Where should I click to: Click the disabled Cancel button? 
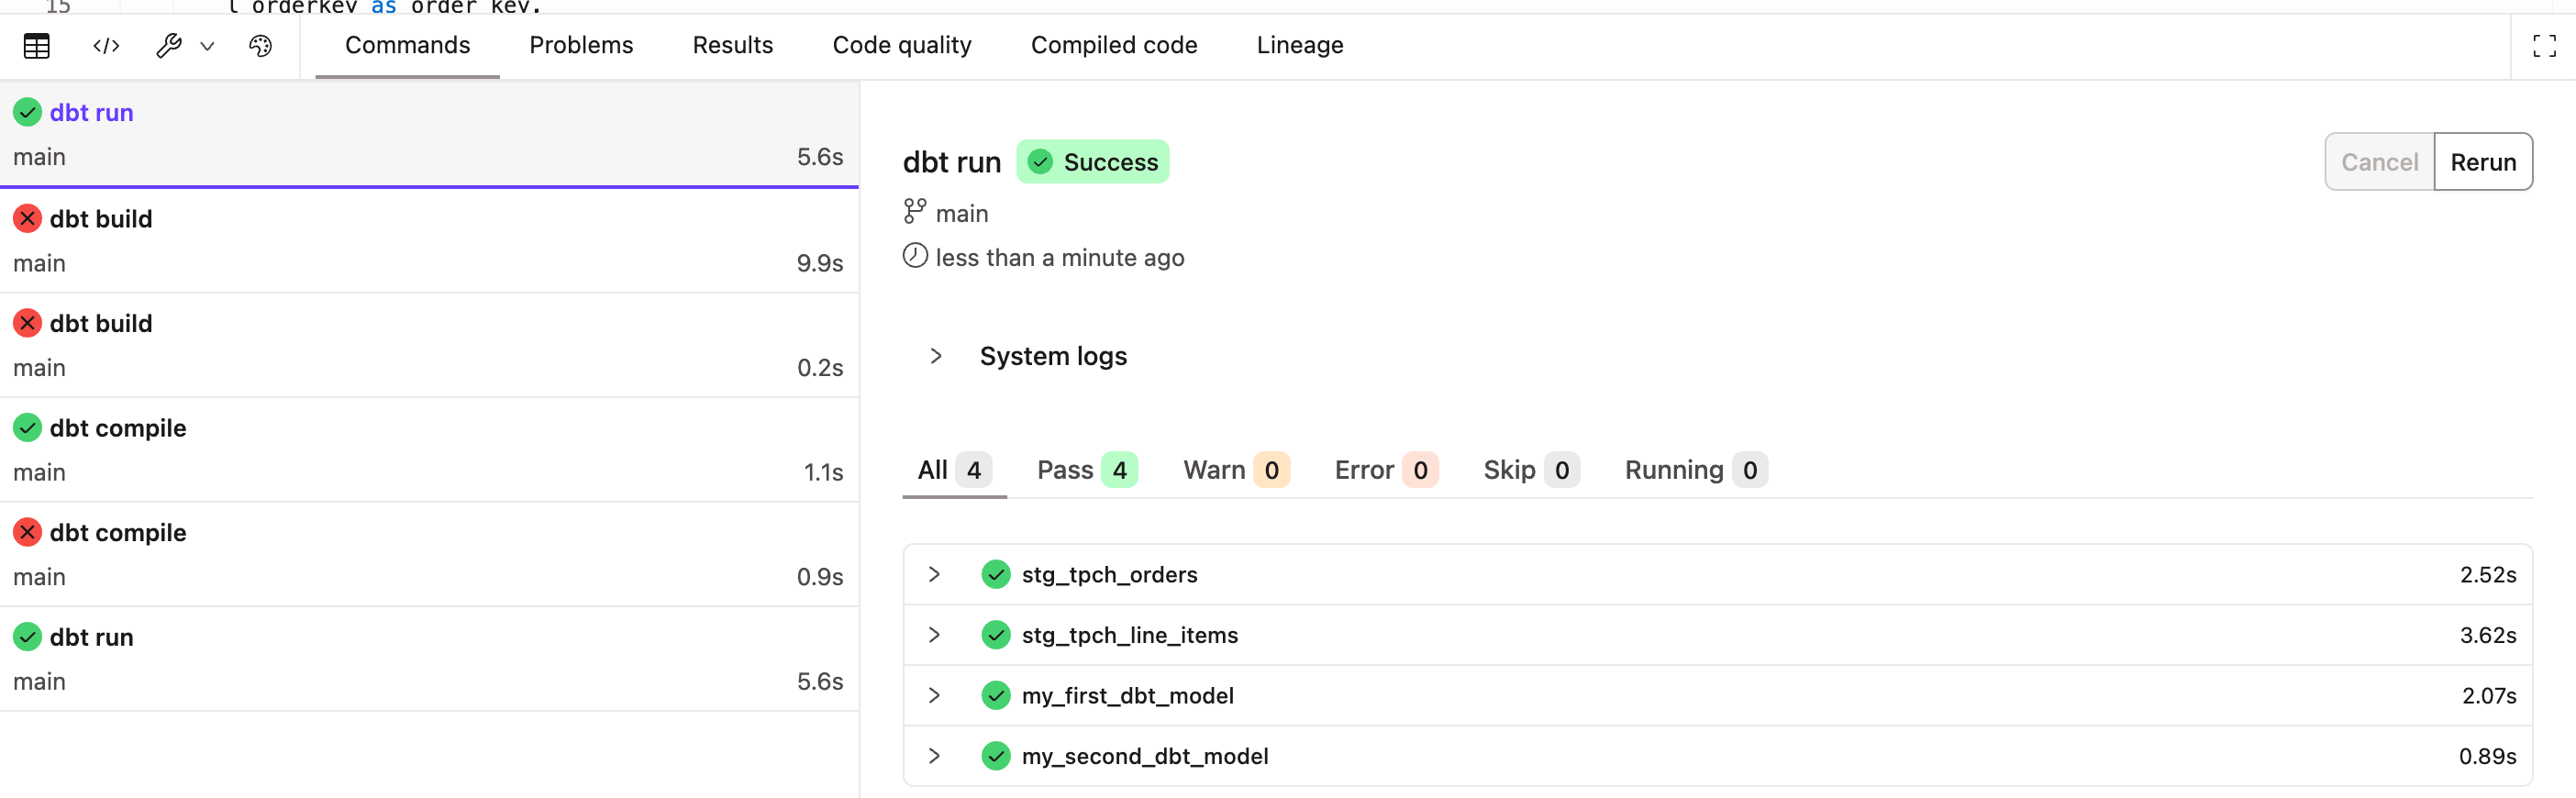click(x=2379, y=162)
